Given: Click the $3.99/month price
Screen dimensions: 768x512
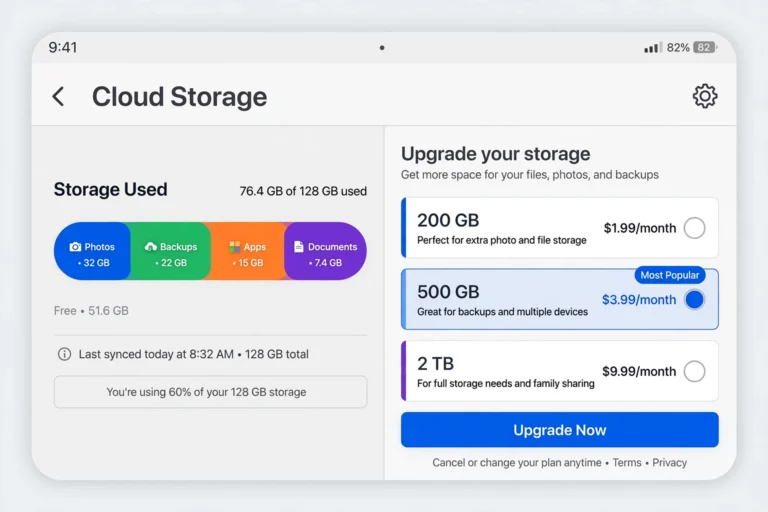Looking at the screenshot, I should [x=639, y=299].
